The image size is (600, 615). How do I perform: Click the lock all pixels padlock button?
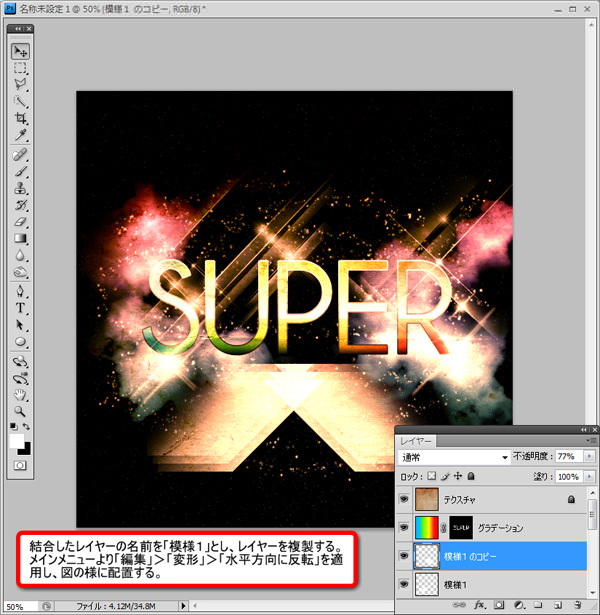tap(471, 477)
